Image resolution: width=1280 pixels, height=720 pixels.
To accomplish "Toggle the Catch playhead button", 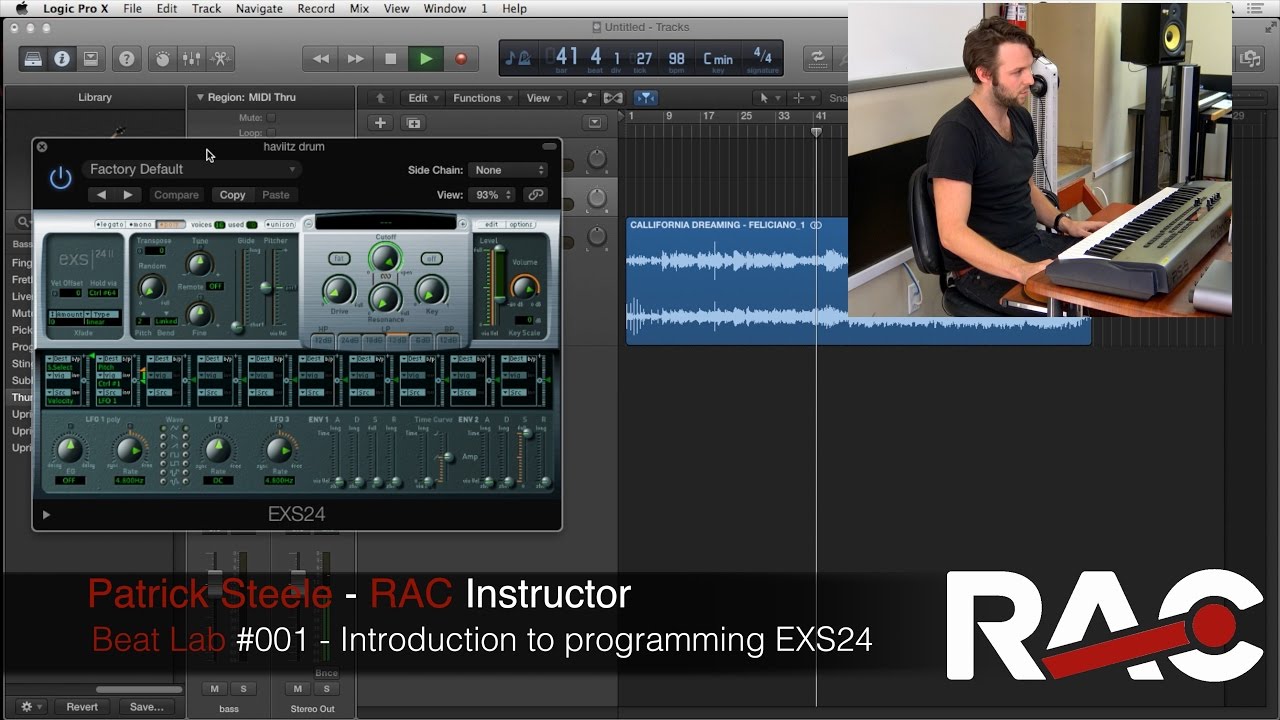I will pyautogui.click(x=646, y=98).
